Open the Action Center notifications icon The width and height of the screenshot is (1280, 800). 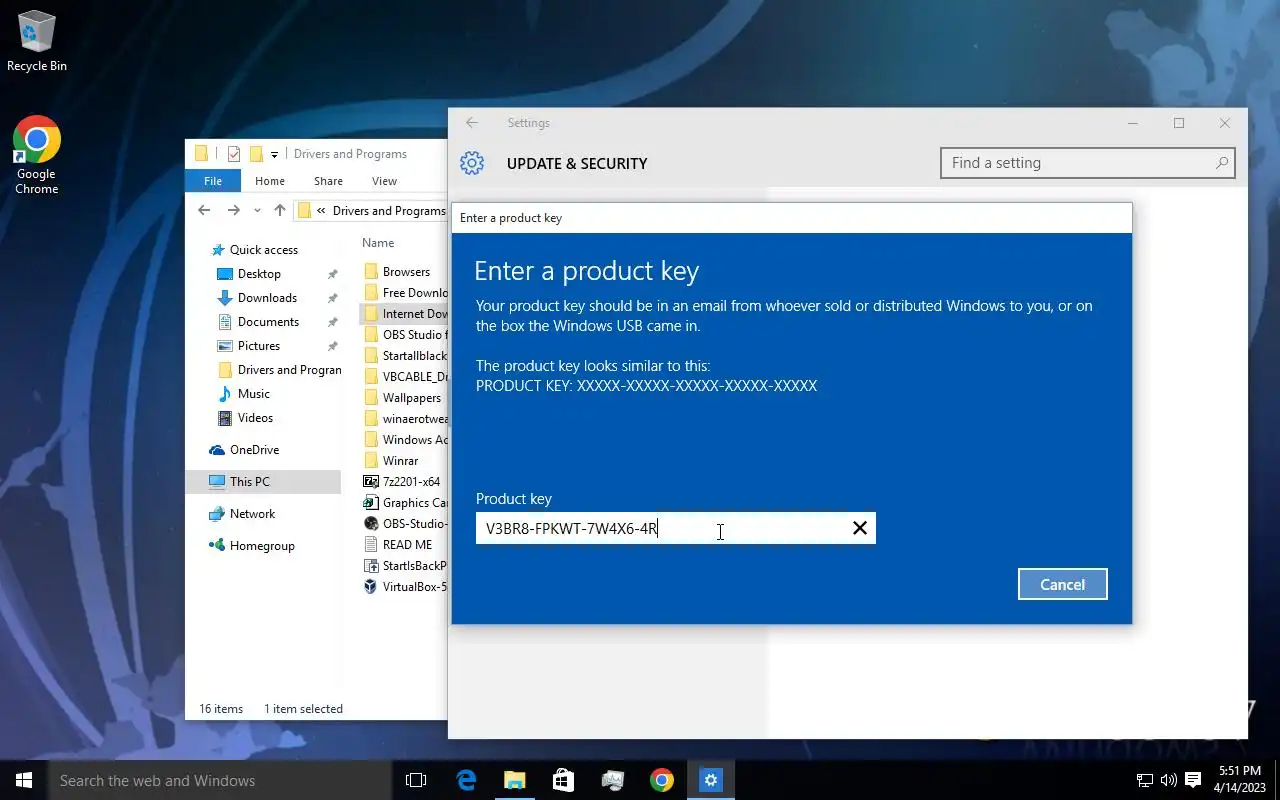coord(1193,780)
